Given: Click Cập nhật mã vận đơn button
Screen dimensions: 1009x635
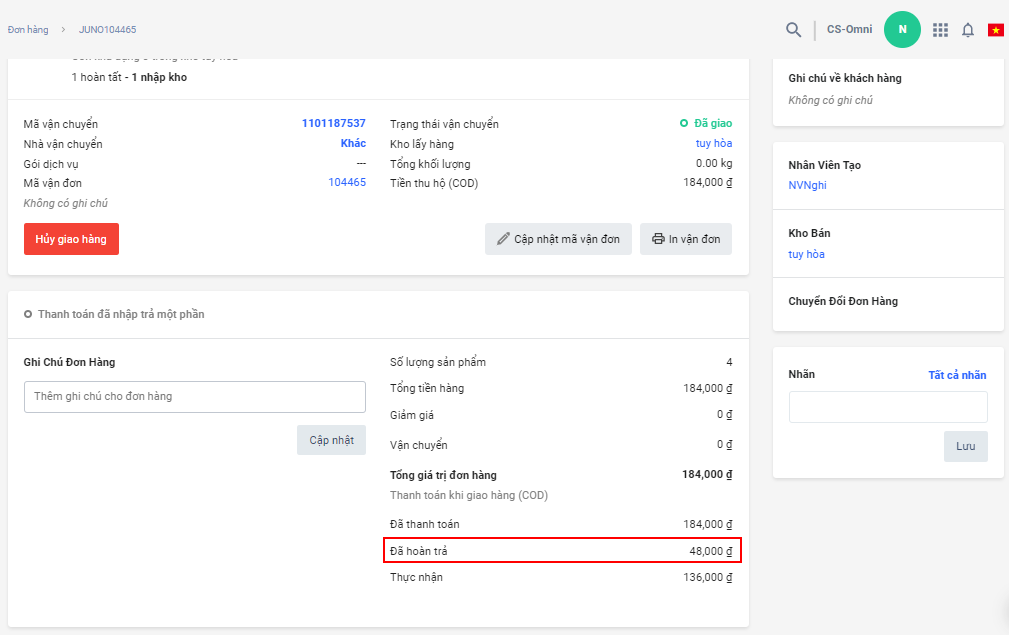Looking at the screenshot, I should (x=558, y=239).
